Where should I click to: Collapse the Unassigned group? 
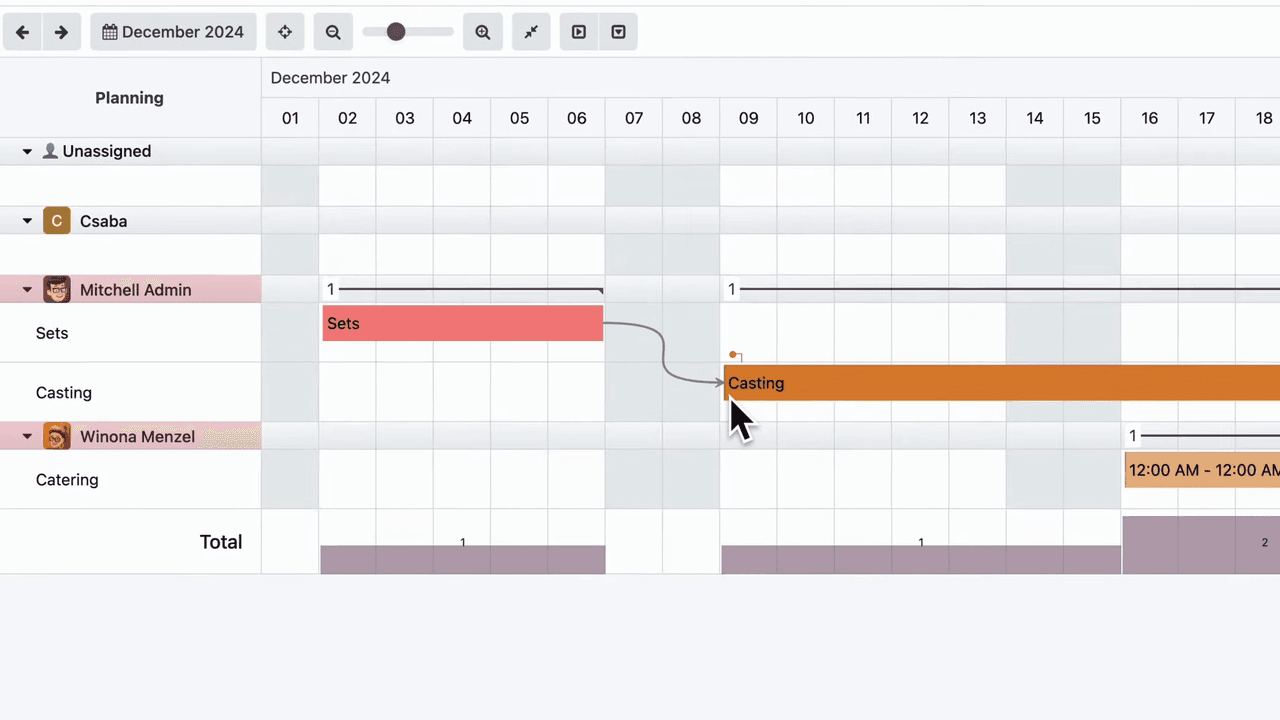click(x=28, y=152)
